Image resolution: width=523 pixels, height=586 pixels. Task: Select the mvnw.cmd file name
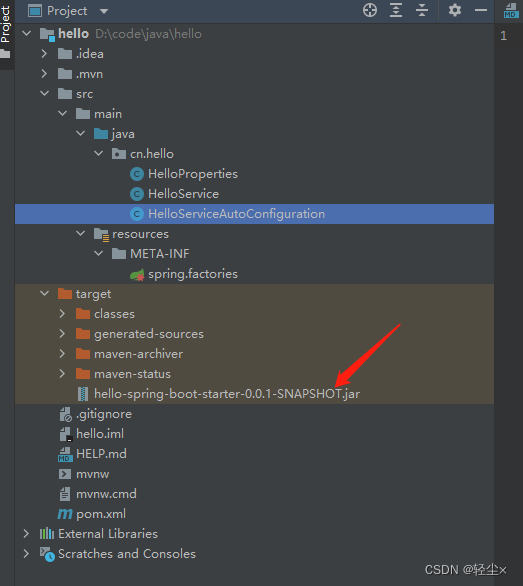point(106,494)
